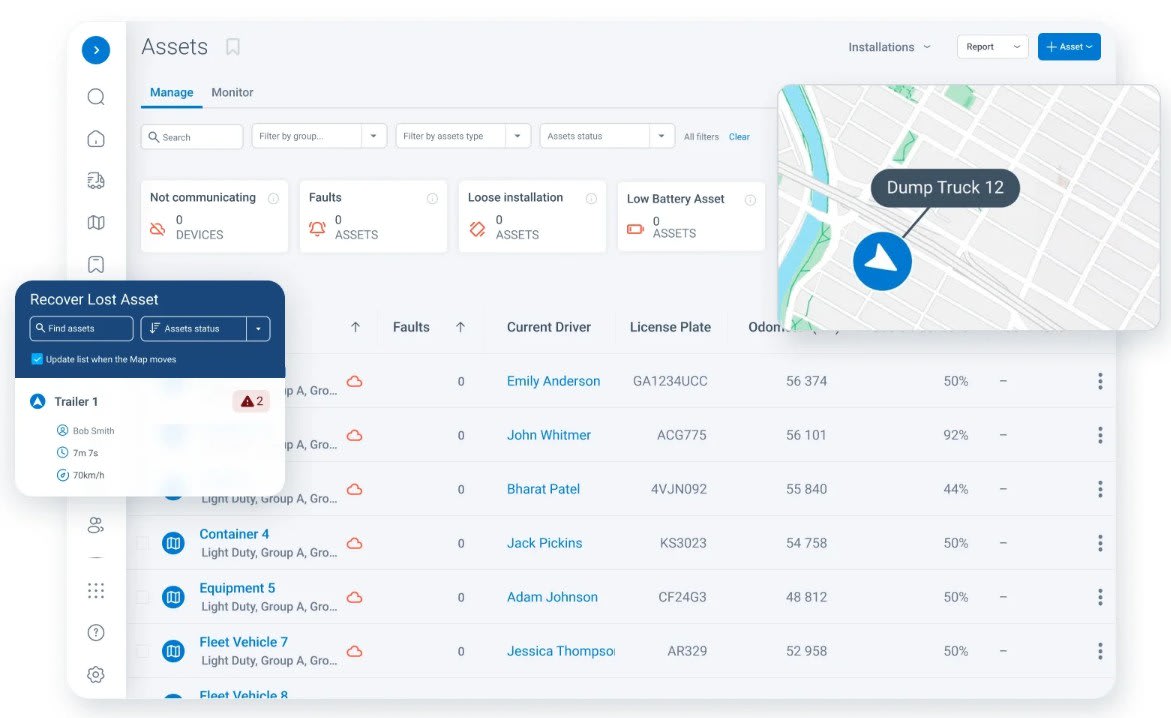Select the Container 4 row checkbox
The image size is (1171, 718).
[143, 543]
